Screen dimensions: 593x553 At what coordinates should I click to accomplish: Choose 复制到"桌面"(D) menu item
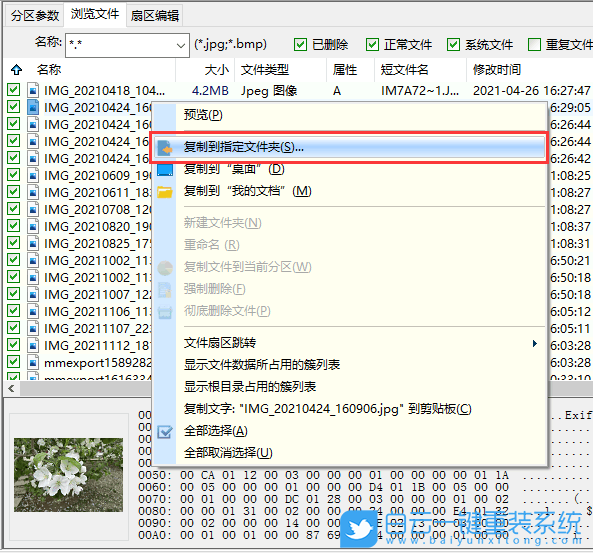pyautogui.click(x=234, y=169)
